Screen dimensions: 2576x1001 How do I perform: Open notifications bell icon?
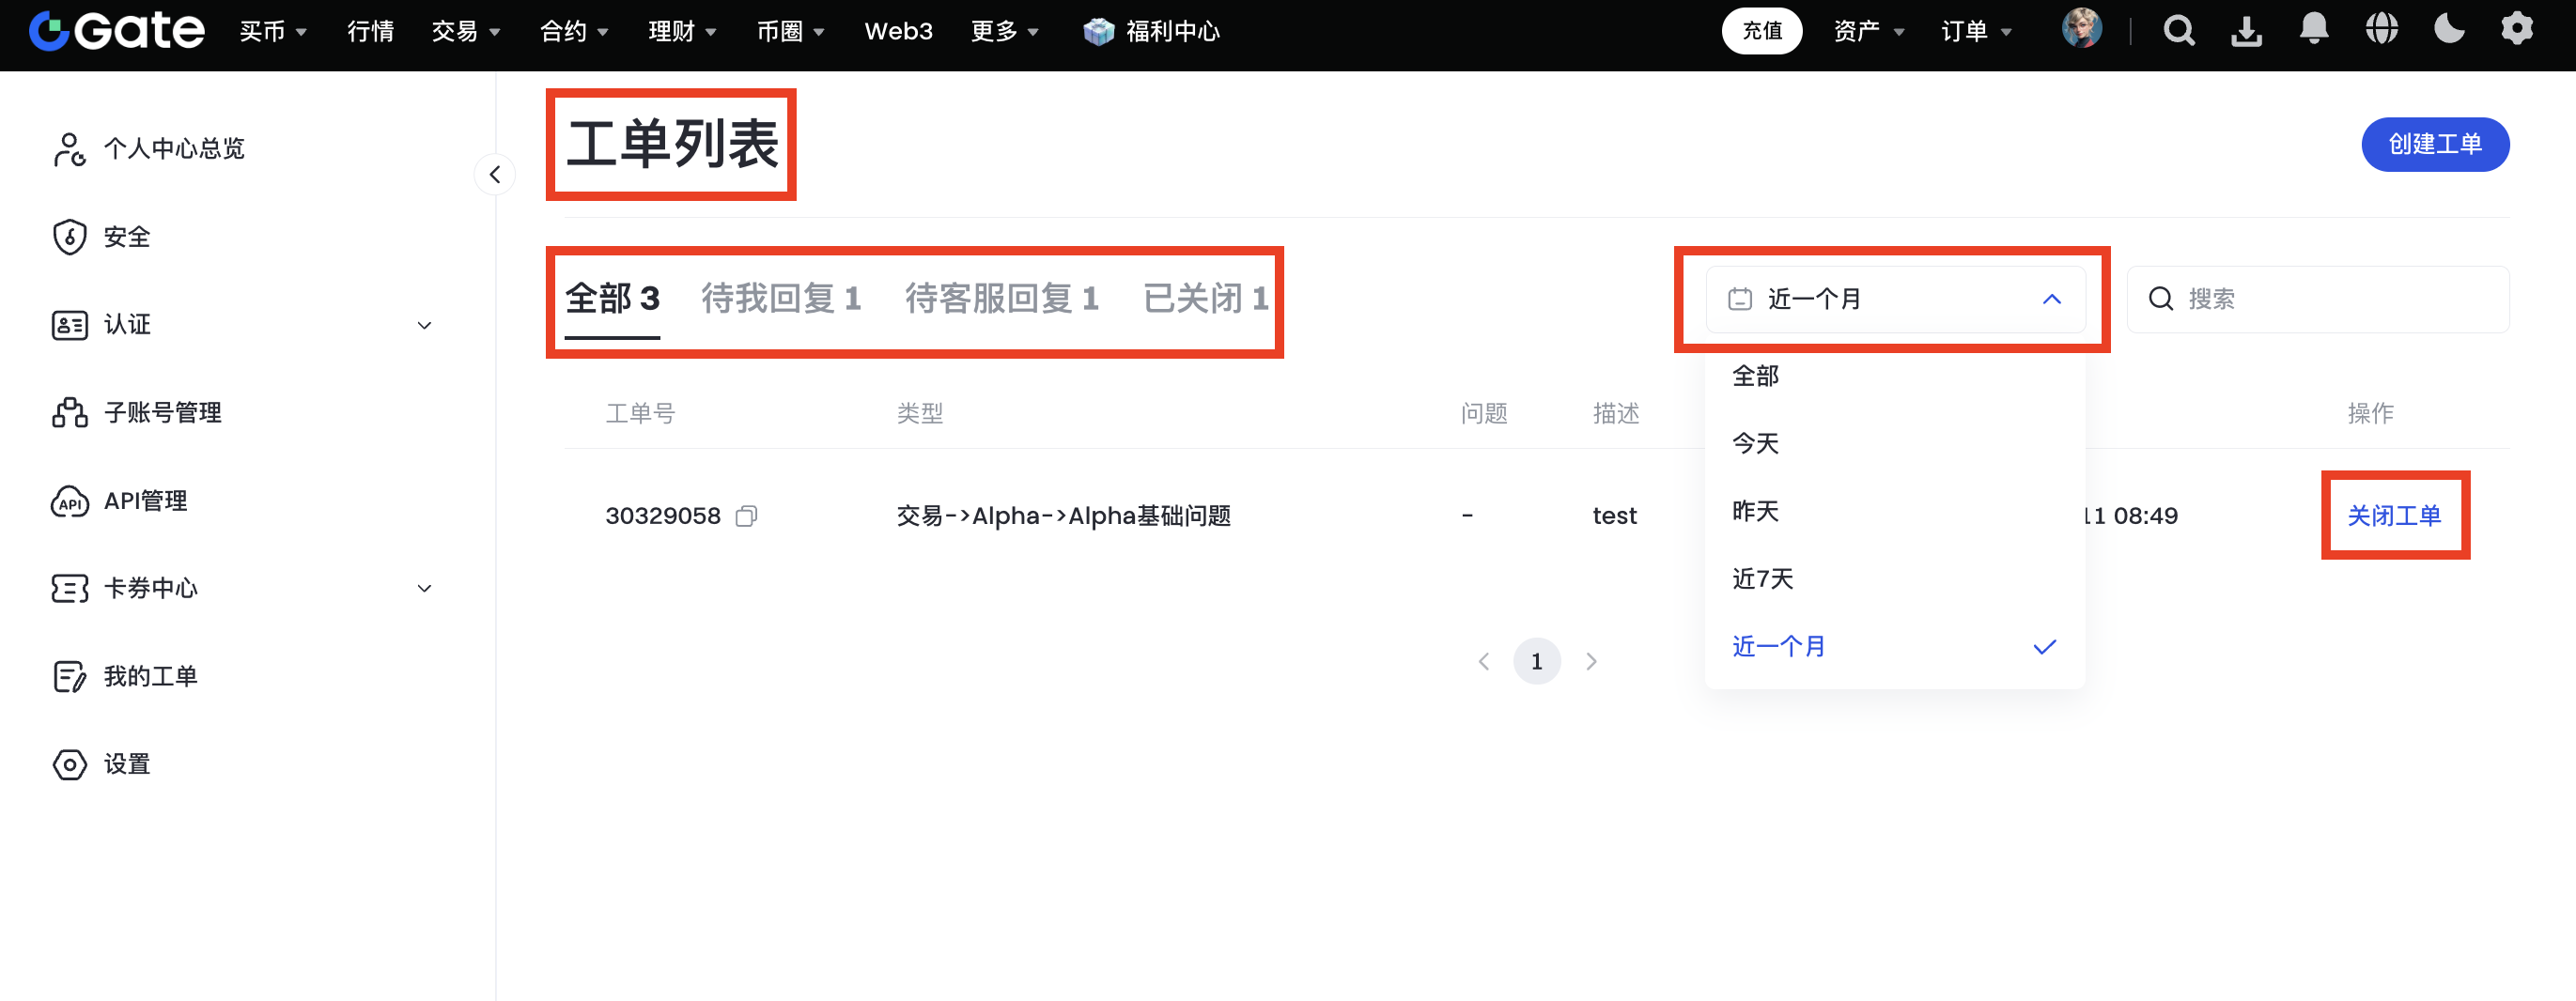(2313, 29)
